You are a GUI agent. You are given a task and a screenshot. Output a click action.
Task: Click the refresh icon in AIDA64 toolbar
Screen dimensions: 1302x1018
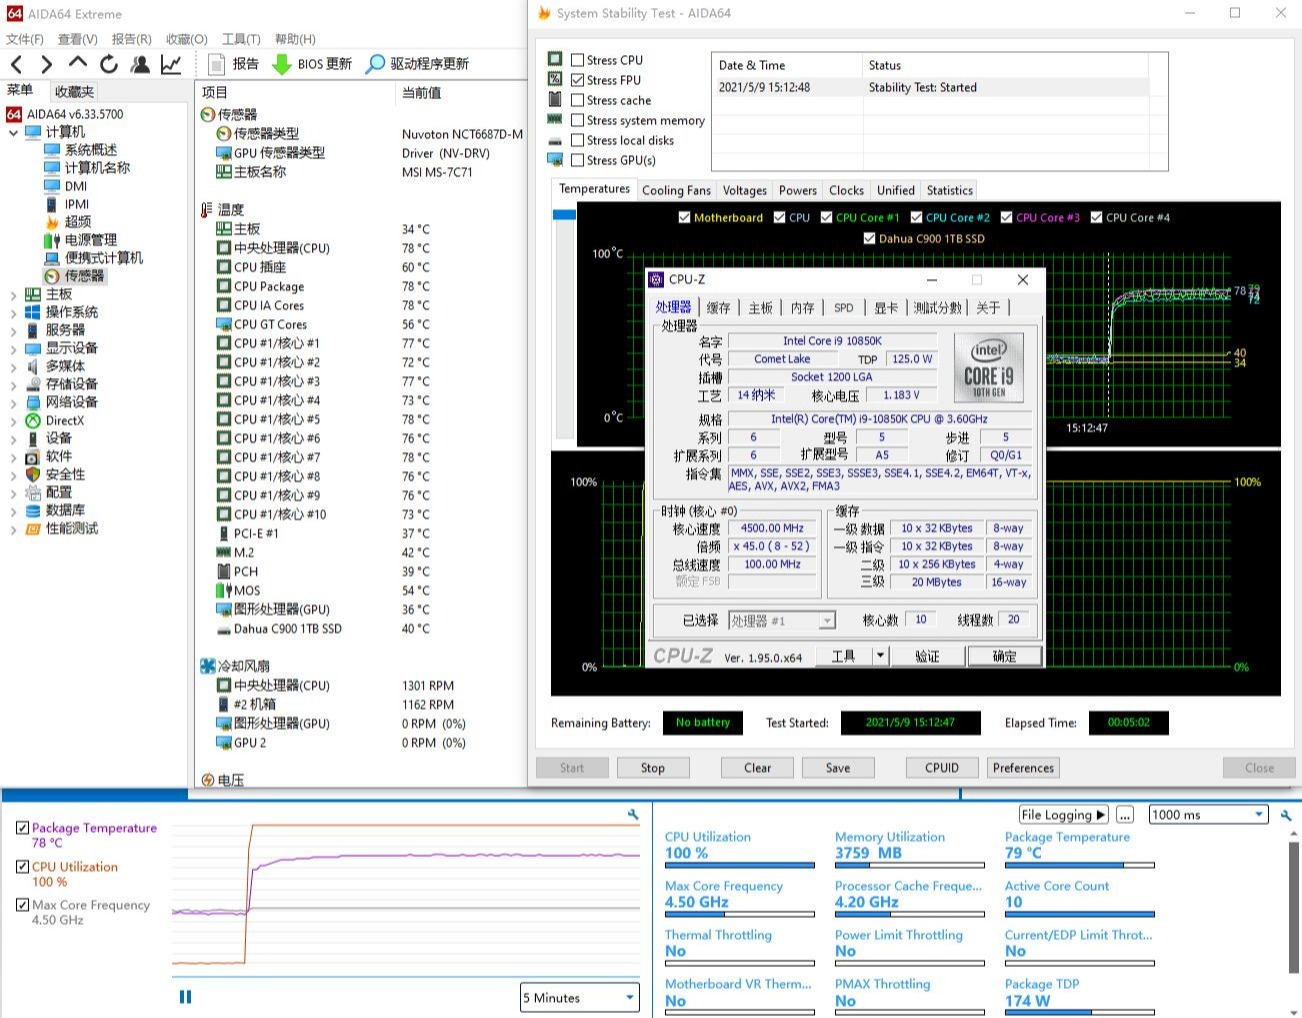[109, 64]
